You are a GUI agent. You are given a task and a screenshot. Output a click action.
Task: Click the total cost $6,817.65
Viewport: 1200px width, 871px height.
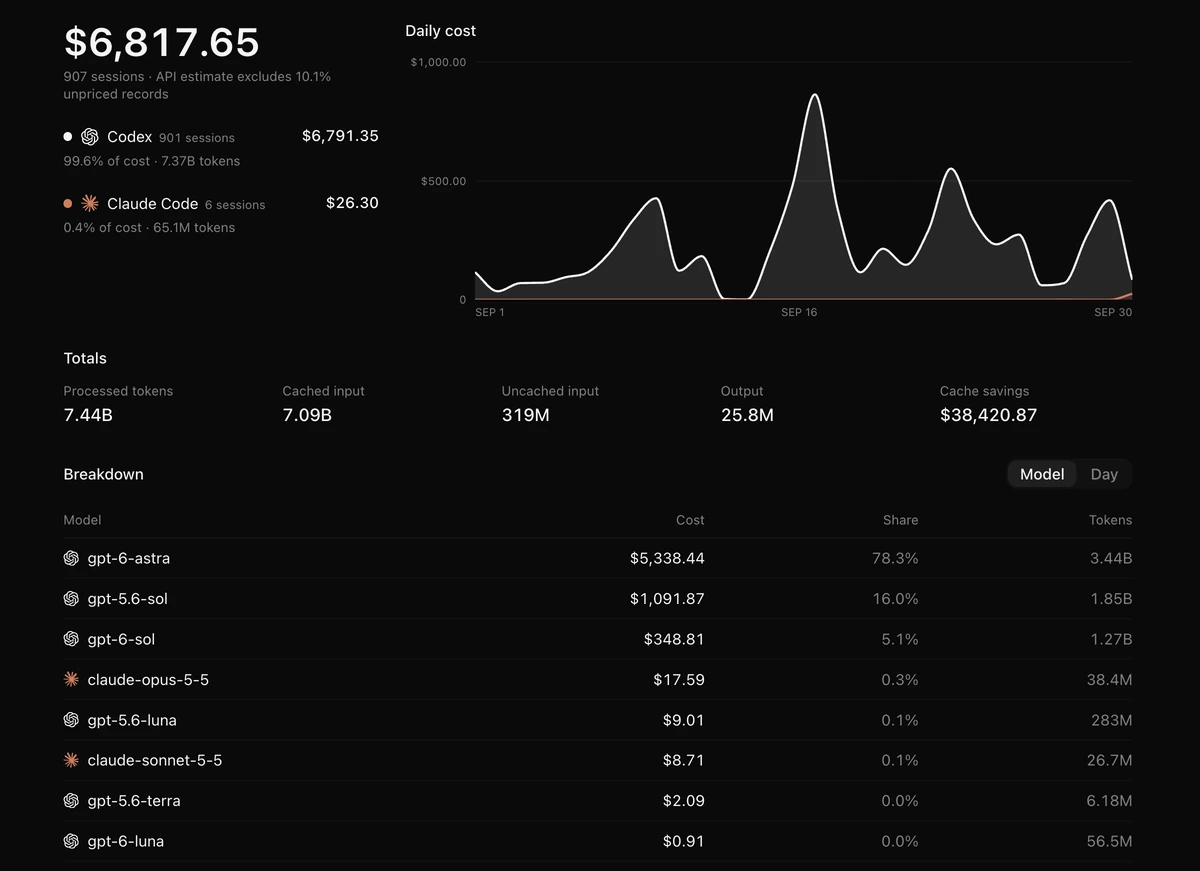tap(162, 43)
